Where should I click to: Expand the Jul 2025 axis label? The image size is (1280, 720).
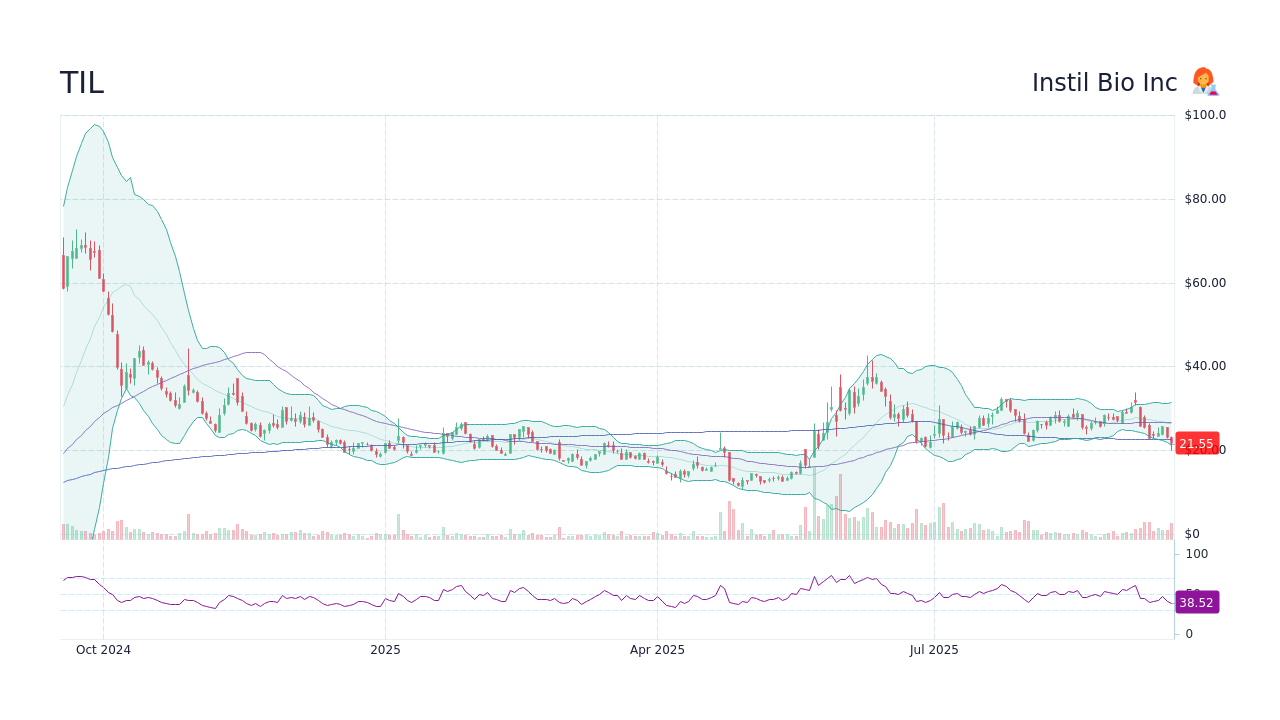click(x=935, y=649)
